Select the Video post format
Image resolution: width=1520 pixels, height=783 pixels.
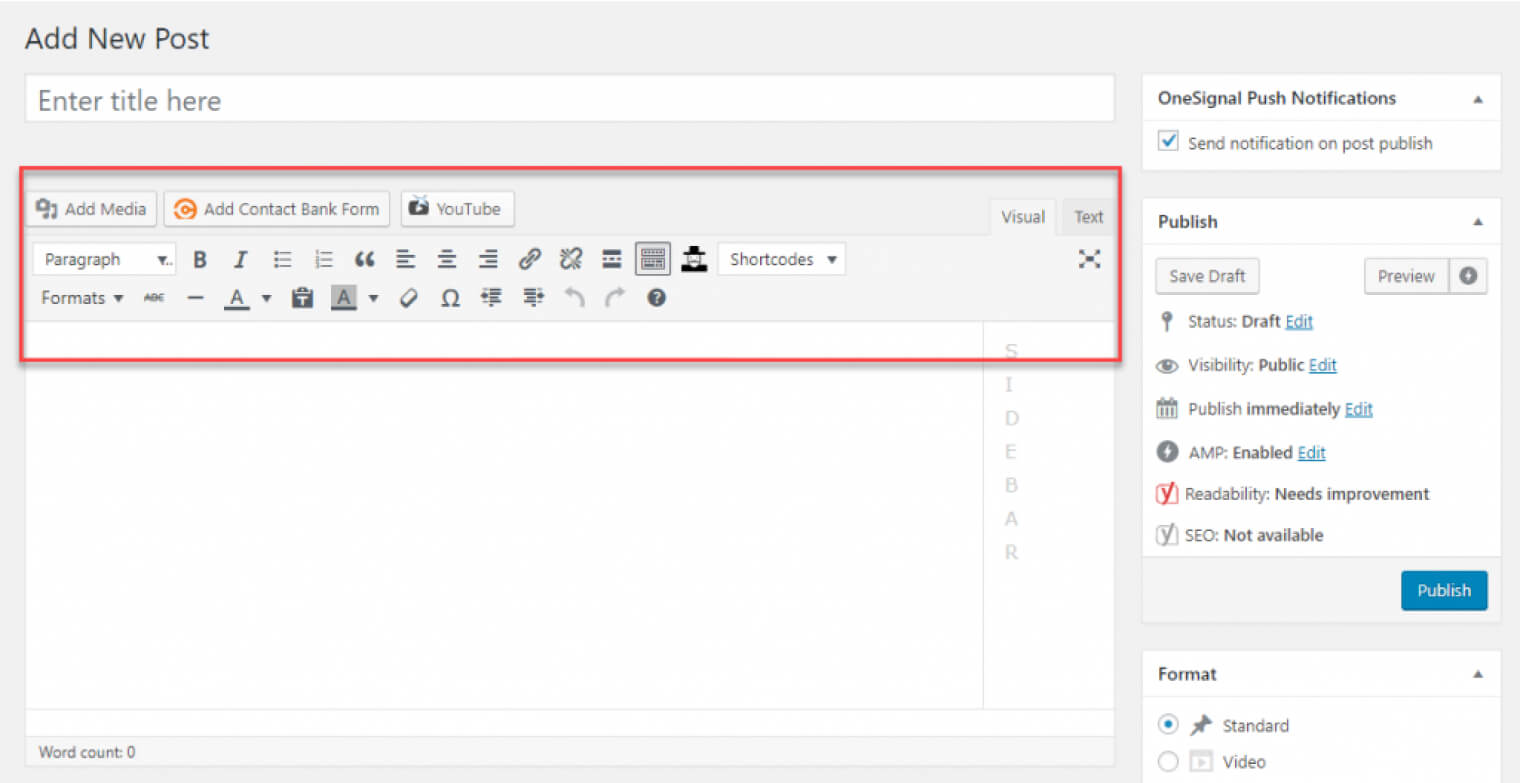click(1168, 762)
